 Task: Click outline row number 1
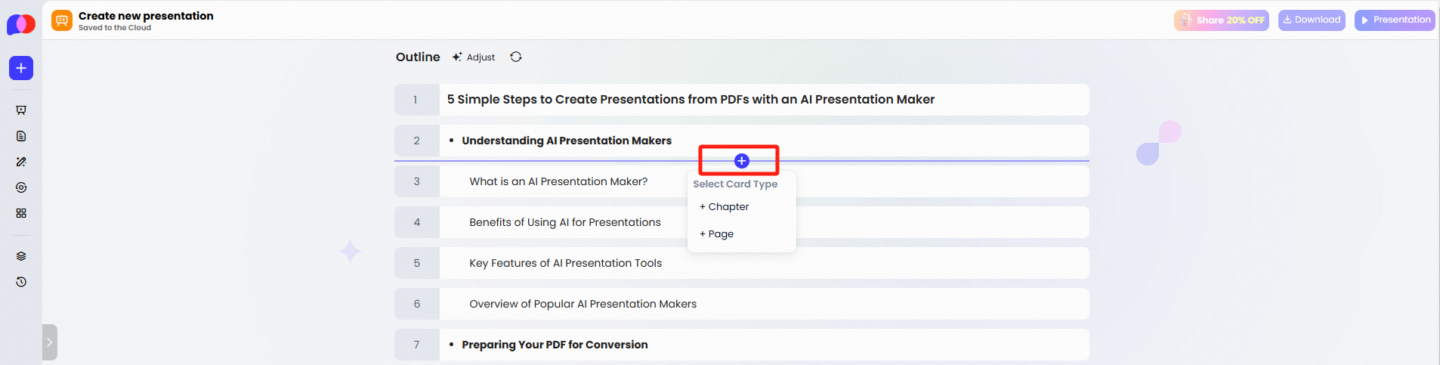[x=417, y=100]
